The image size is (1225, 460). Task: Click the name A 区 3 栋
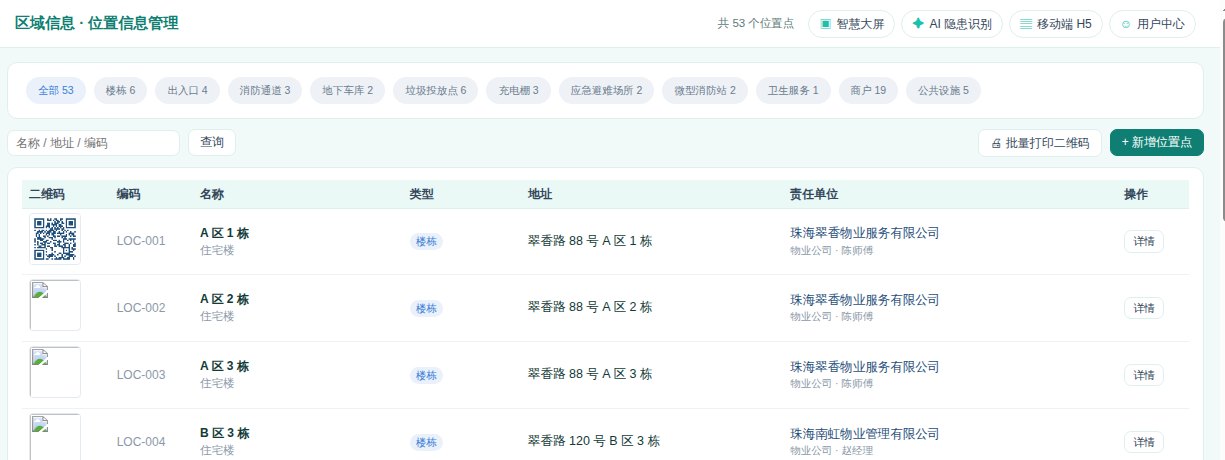(x=224, y=366)
